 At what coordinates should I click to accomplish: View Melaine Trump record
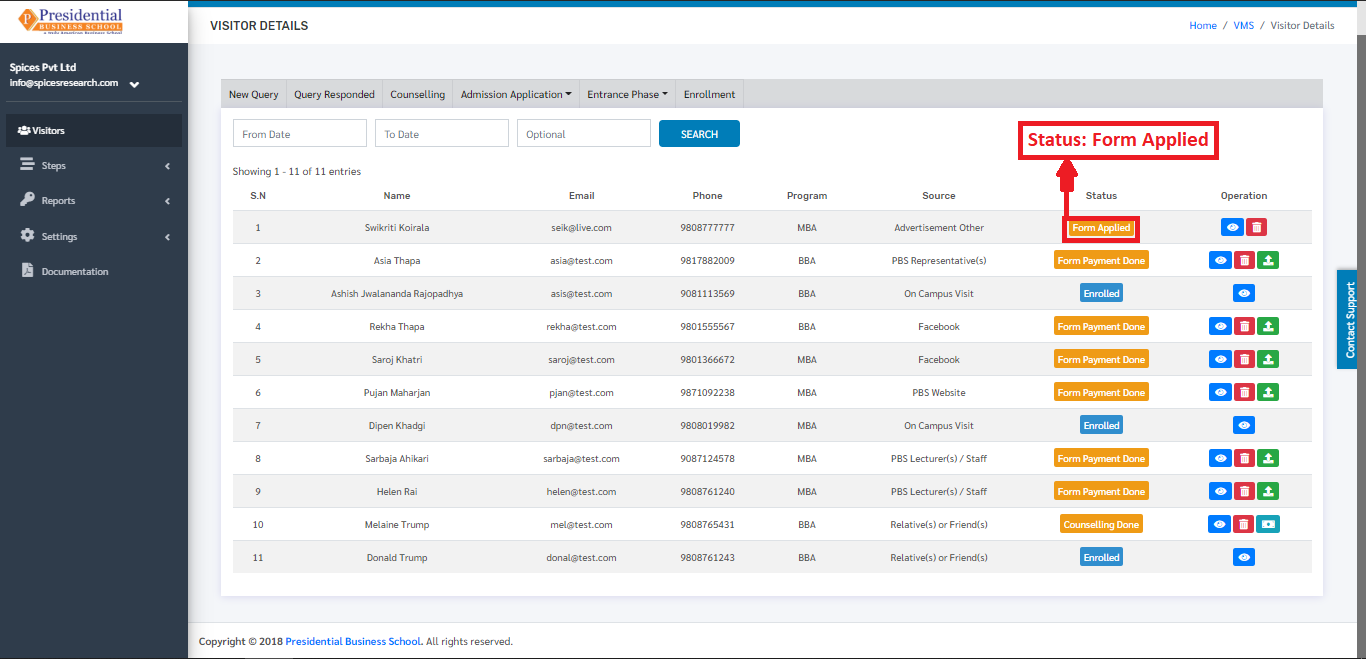point(1219,524)
